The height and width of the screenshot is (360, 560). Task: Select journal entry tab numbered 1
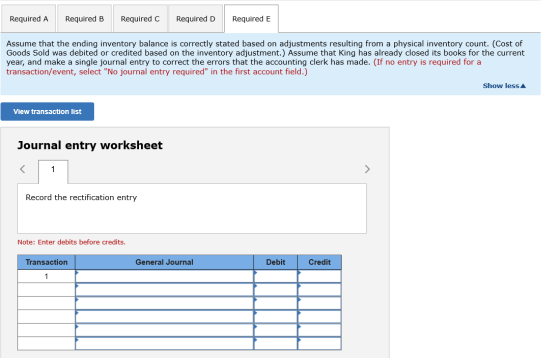(53, 172)
